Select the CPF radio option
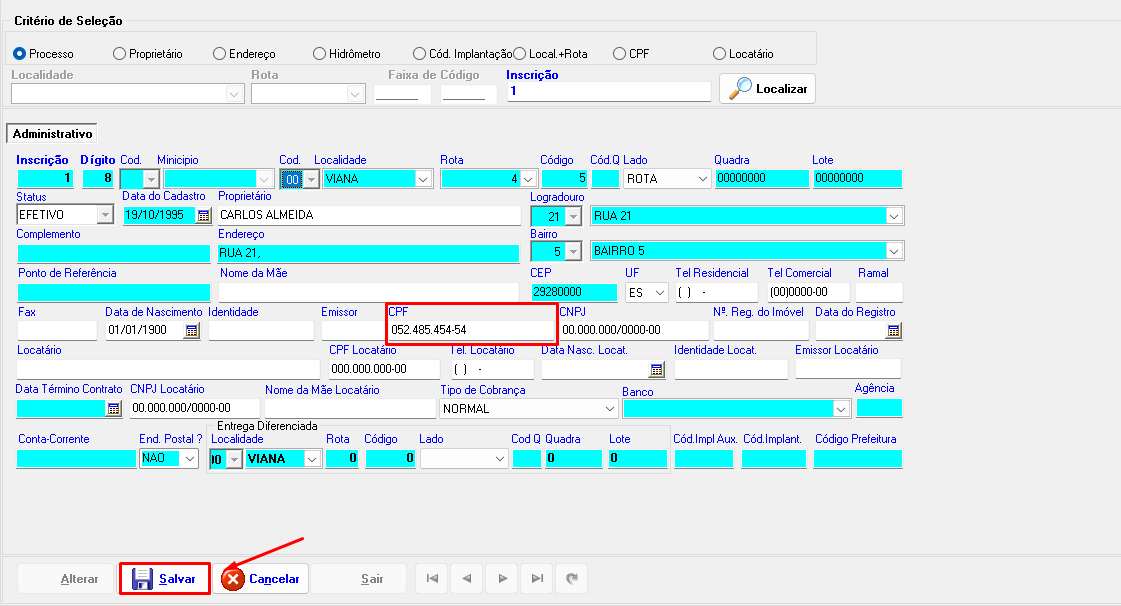Viewport: 1121px width, 606px height. [x=620, y=54]
